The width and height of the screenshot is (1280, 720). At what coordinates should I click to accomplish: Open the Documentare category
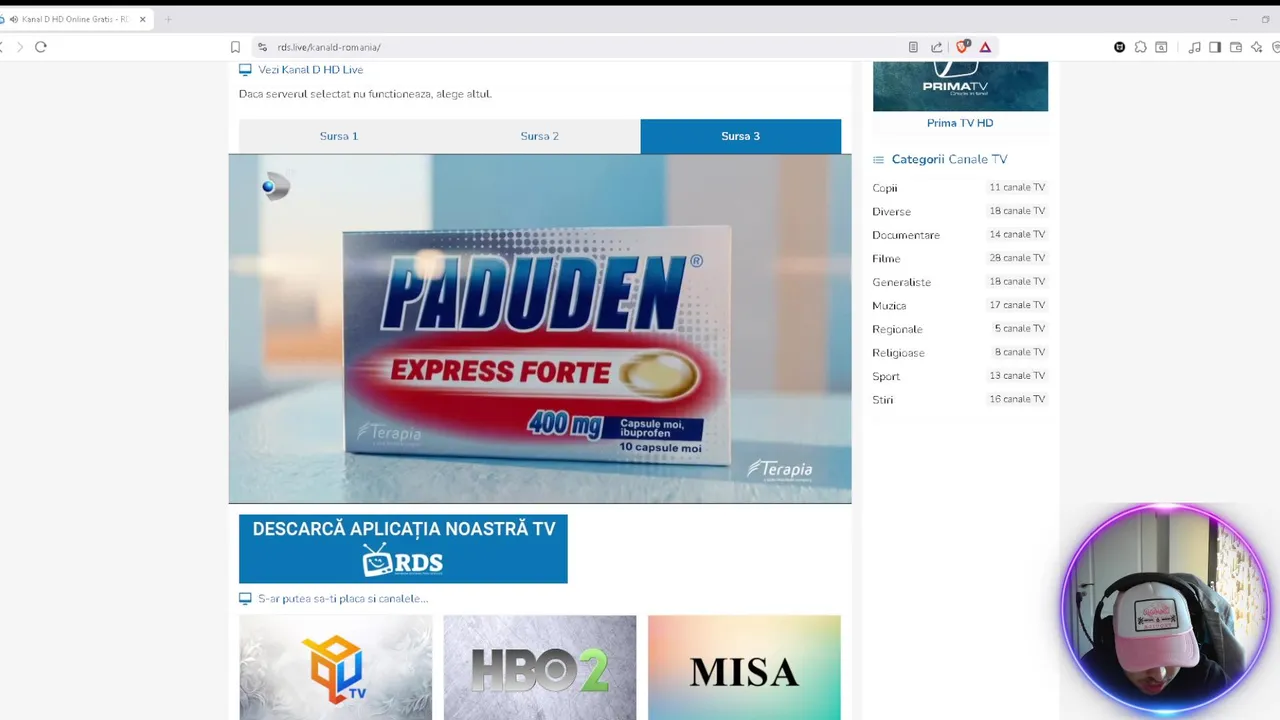coord(906,235)
